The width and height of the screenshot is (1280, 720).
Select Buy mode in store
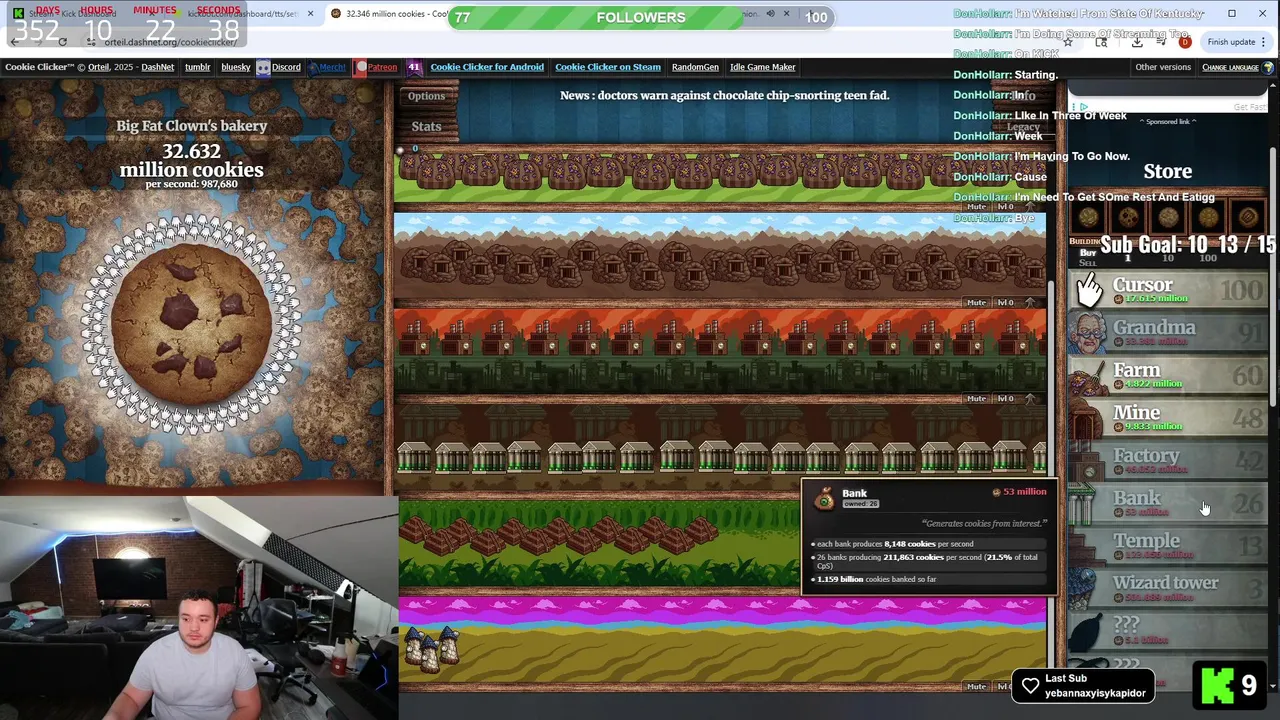(x=1087, y=252)
